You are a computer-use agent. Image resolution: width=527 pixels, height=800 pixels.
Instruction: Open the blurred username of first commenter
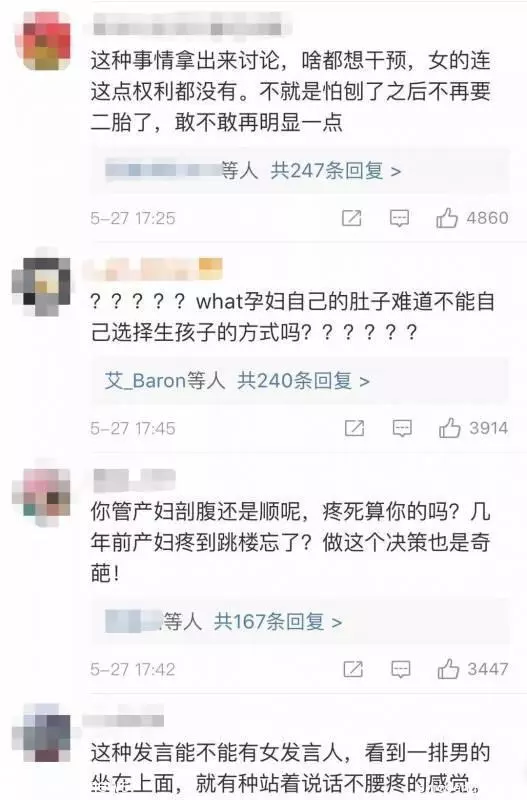click(189, 24)
